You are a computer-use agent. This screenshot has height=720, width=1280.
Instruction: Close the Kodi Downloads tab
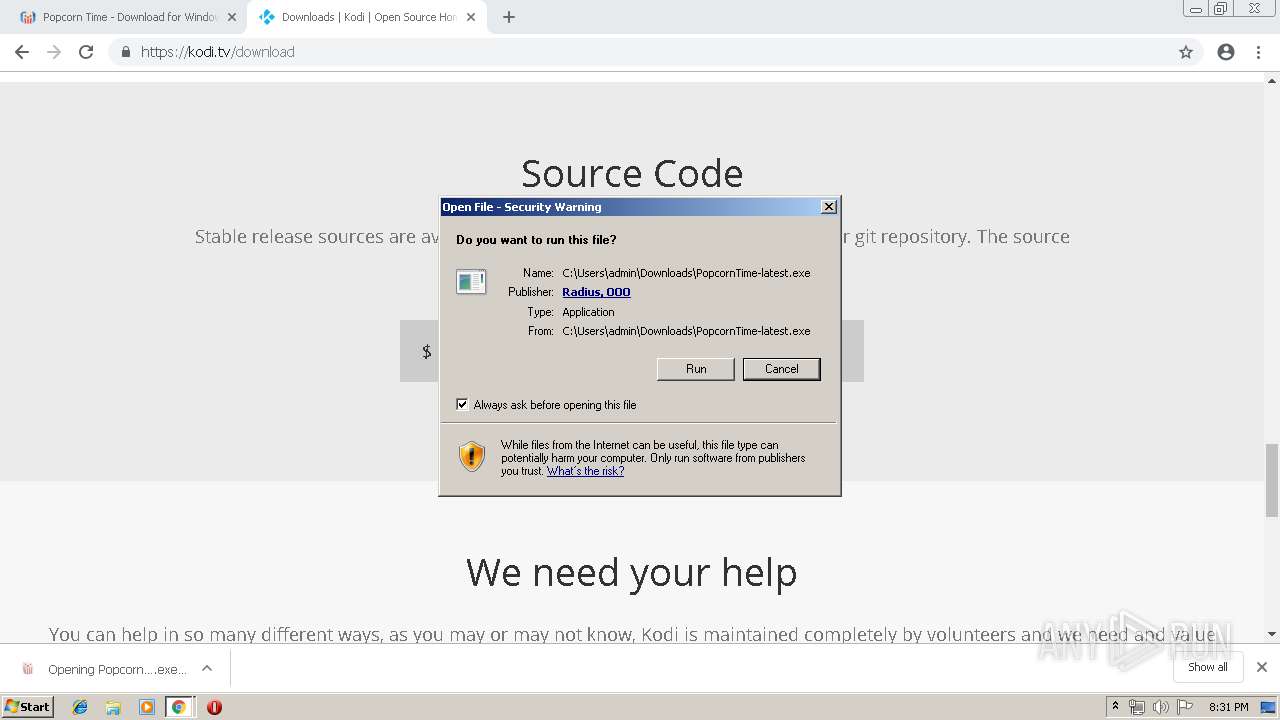point(471,17)
